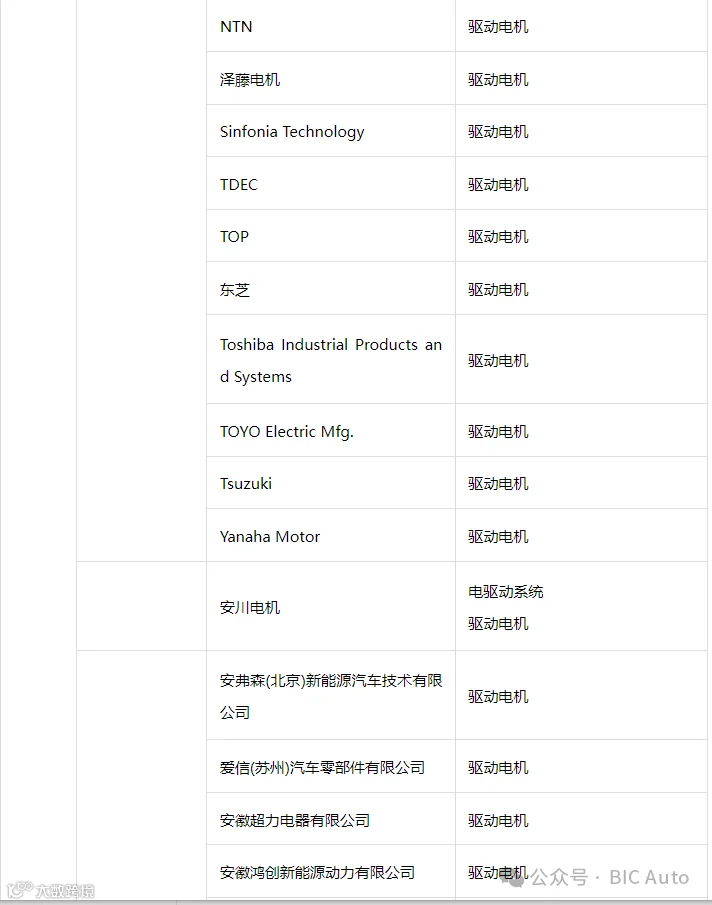Select the Yanaha Motor cell
Viewport: 712px width, 905px height.
(331, 536)
